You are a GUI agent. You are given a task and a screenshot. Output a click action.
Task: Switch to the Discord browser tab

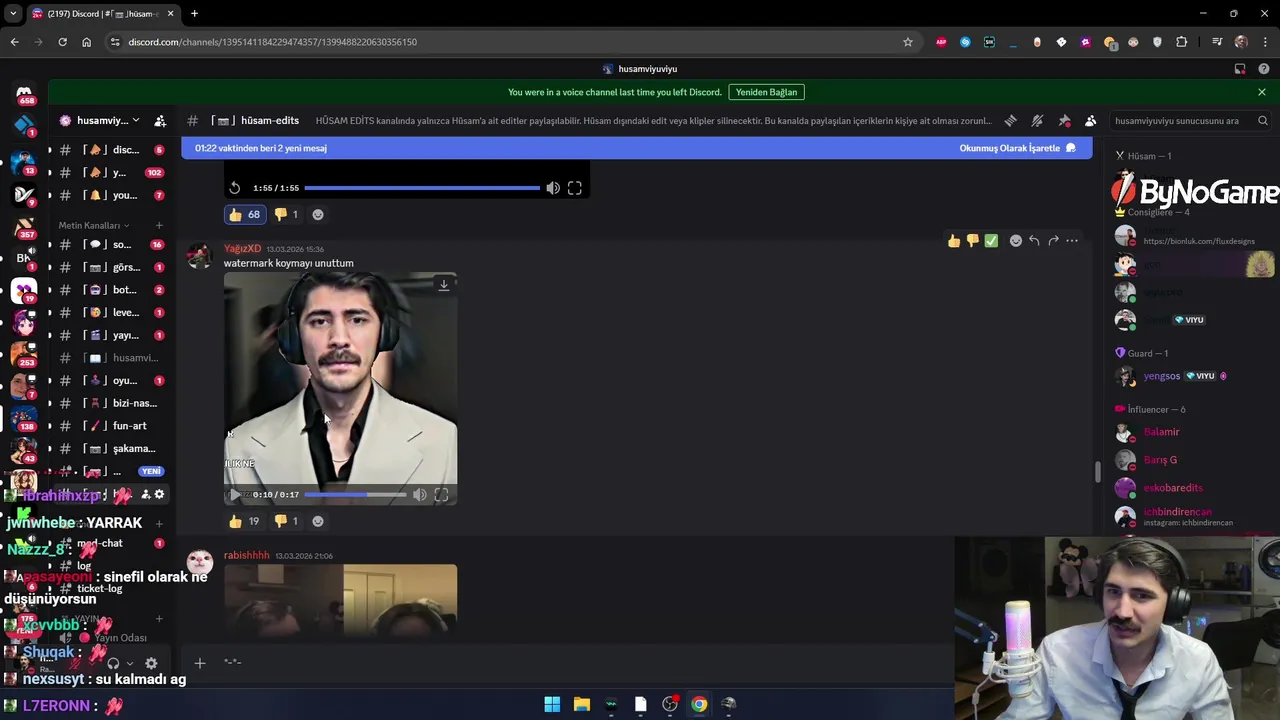click(x=102, y=14)
